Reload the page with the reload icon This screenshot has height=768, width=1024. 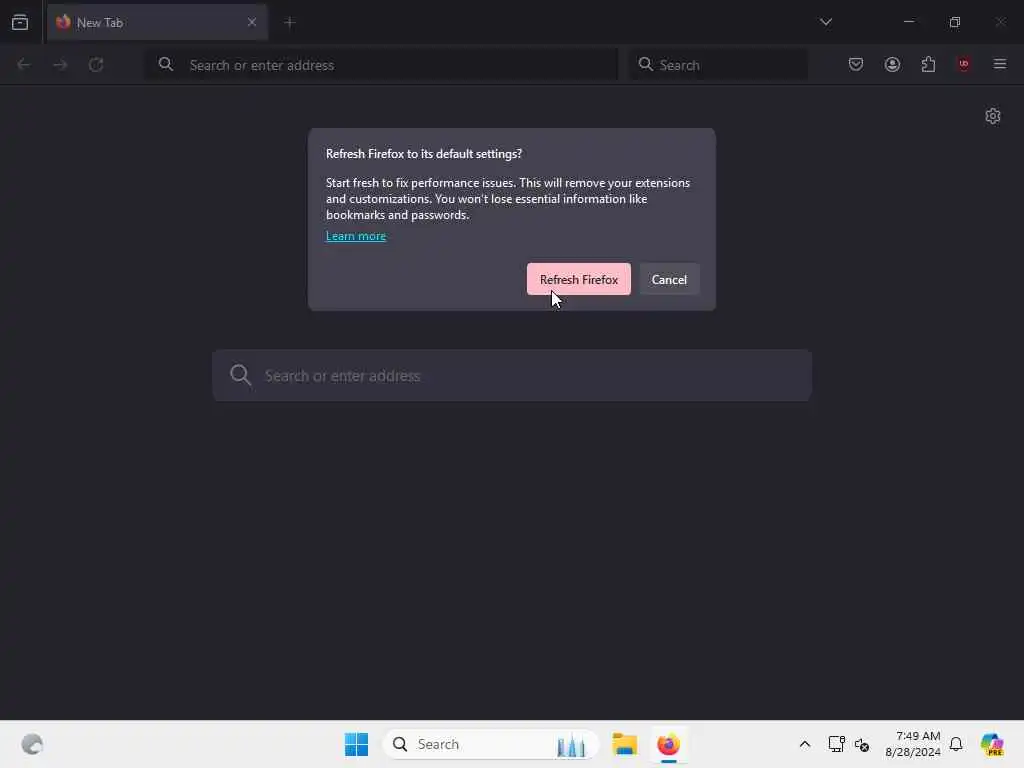click(96, 65)
